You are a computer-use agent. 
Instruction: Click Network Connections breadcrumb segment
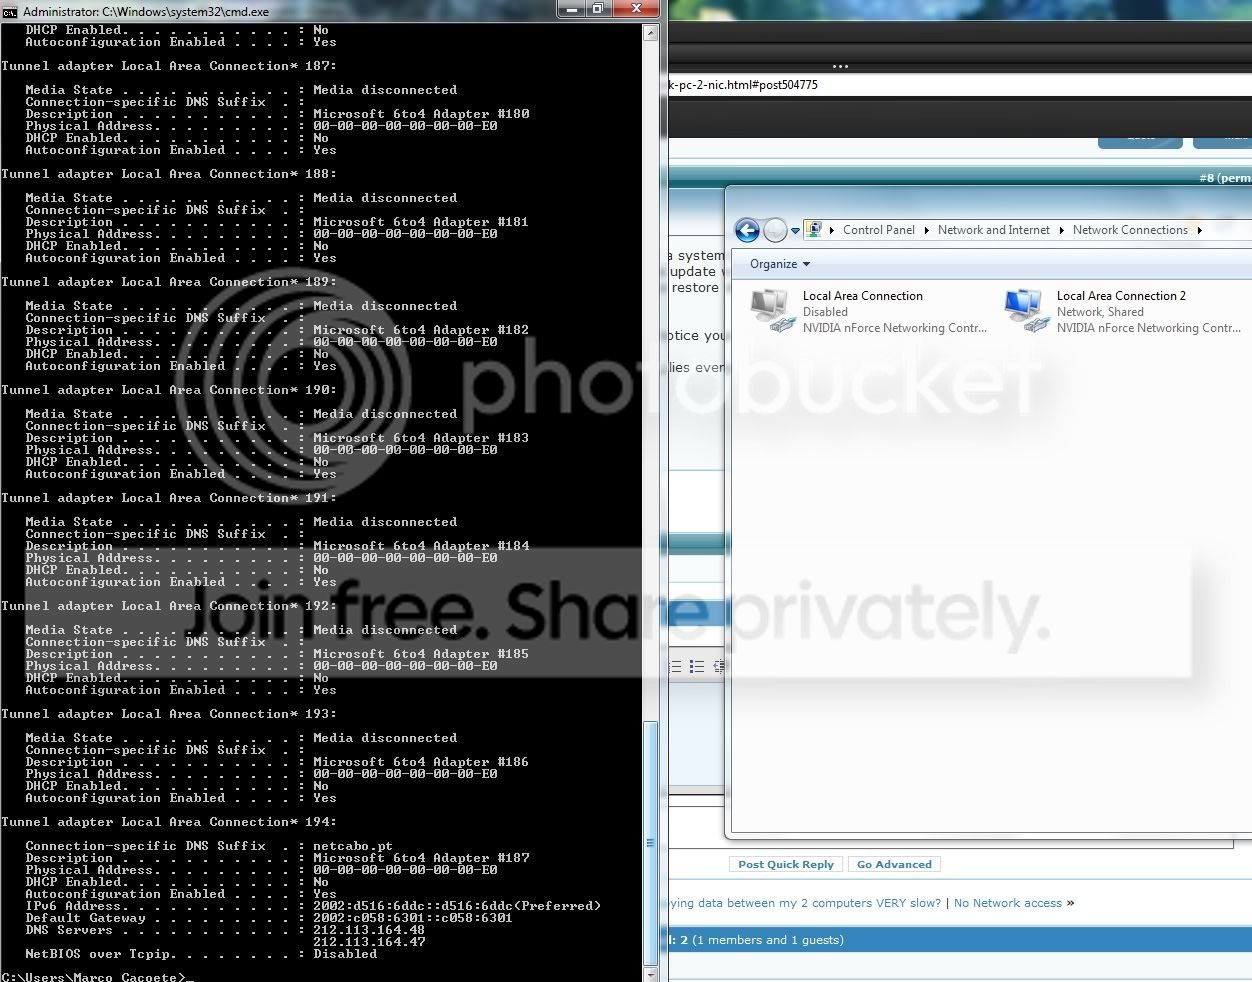[x=1130, y=230]
